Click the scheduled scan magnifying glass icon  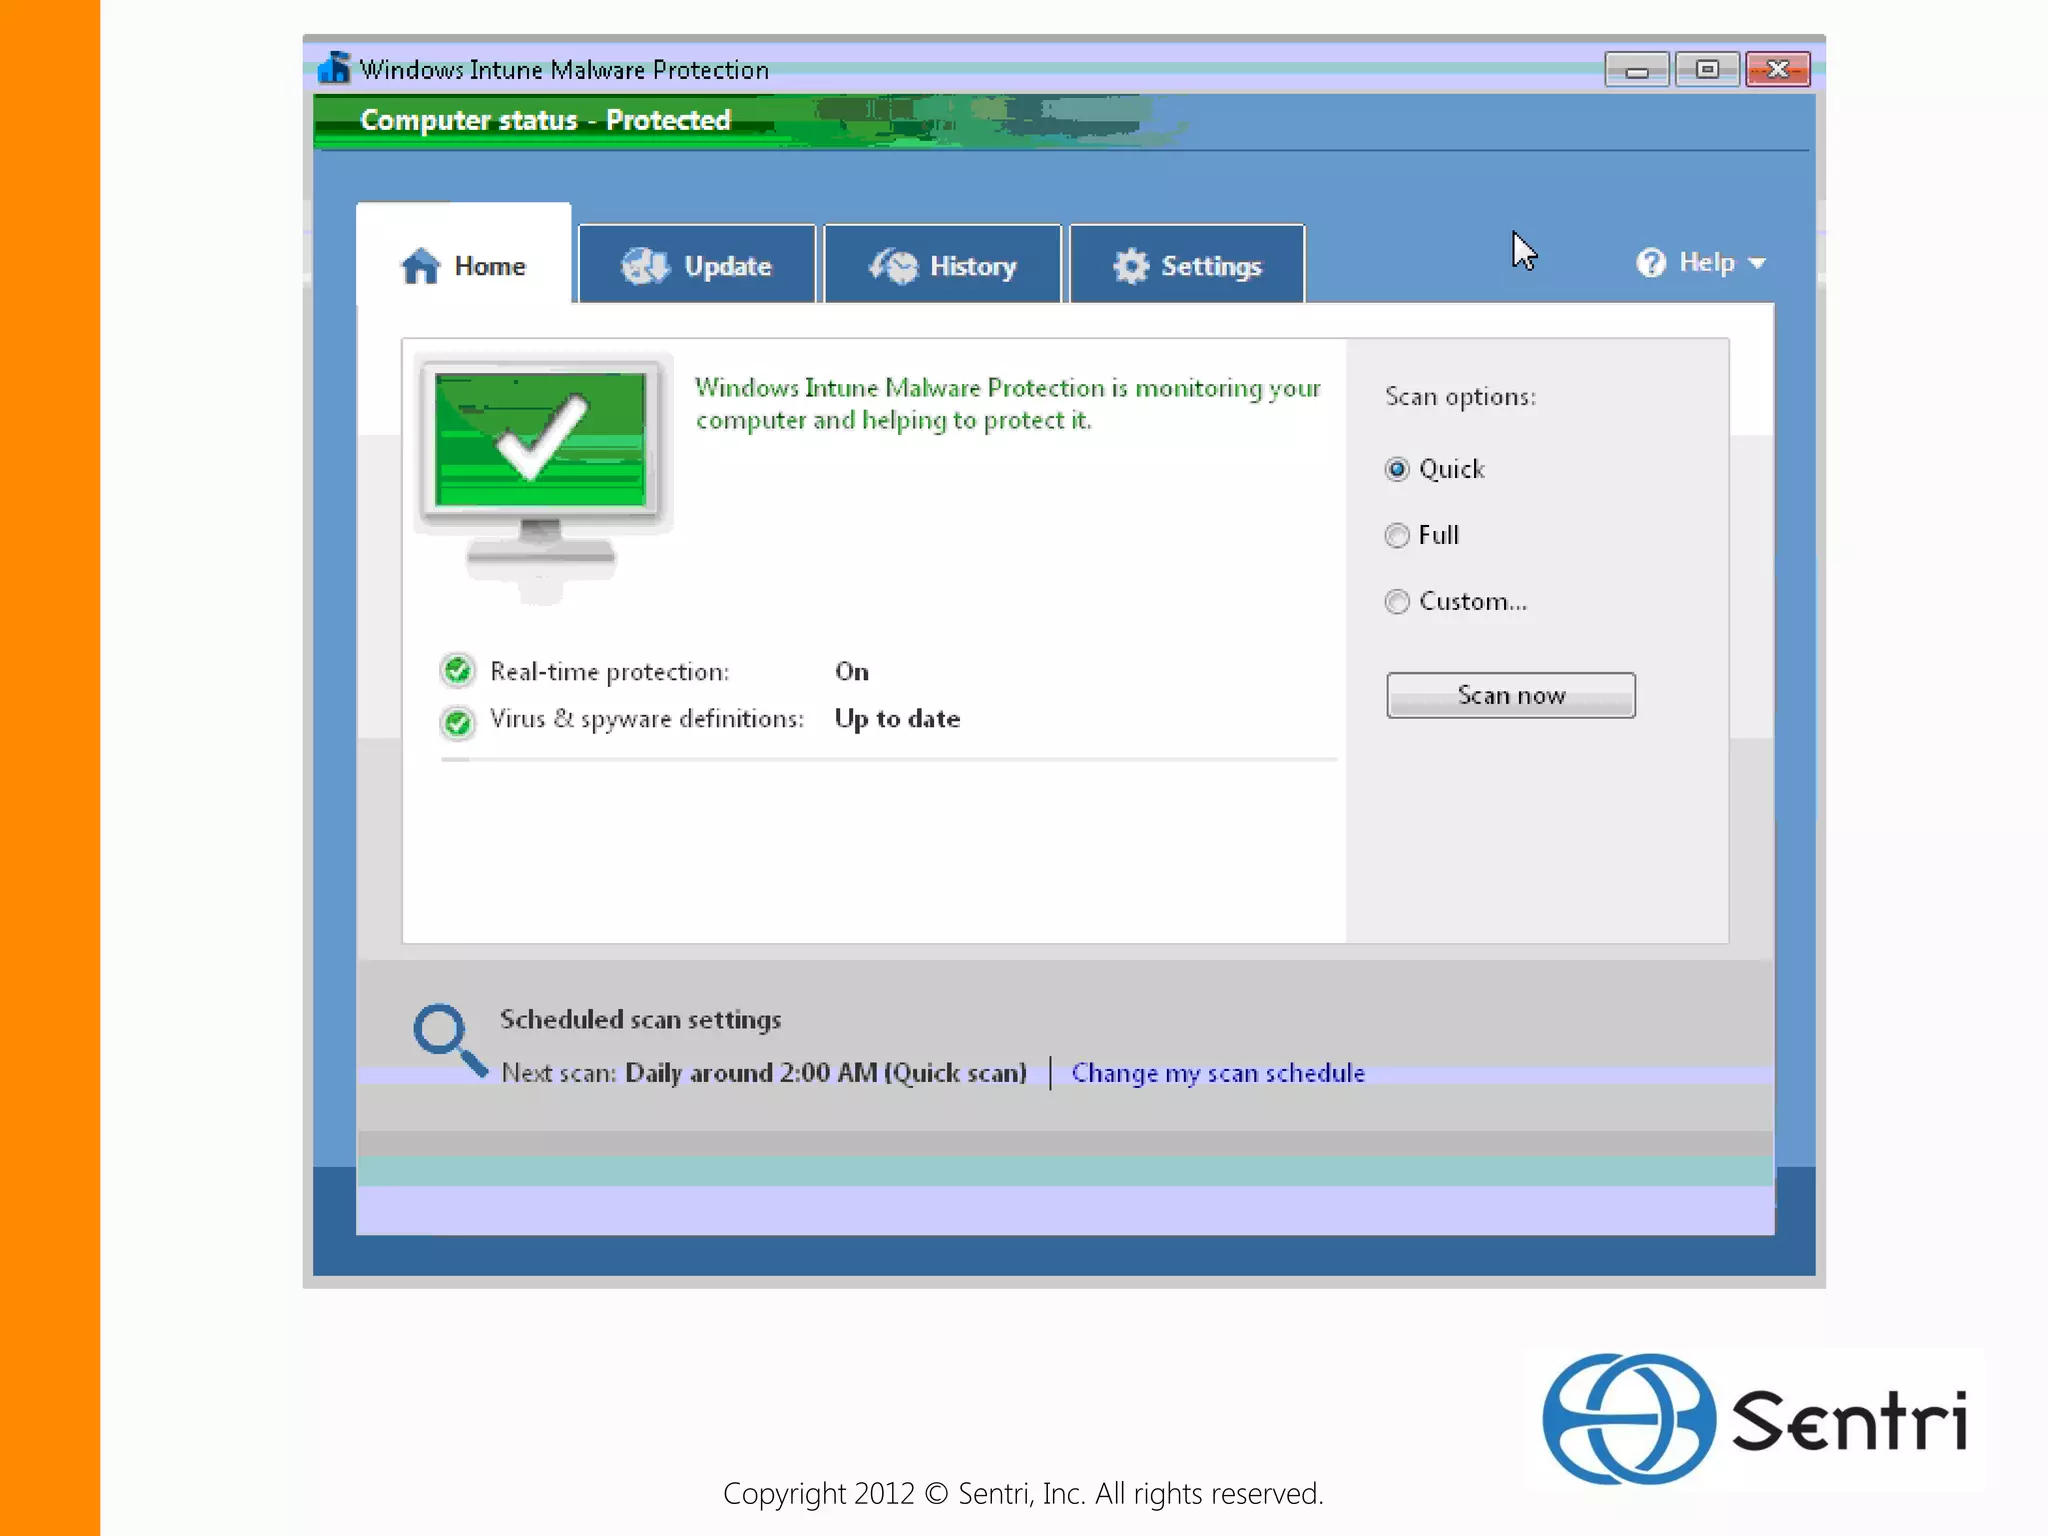pos(447,1040)
